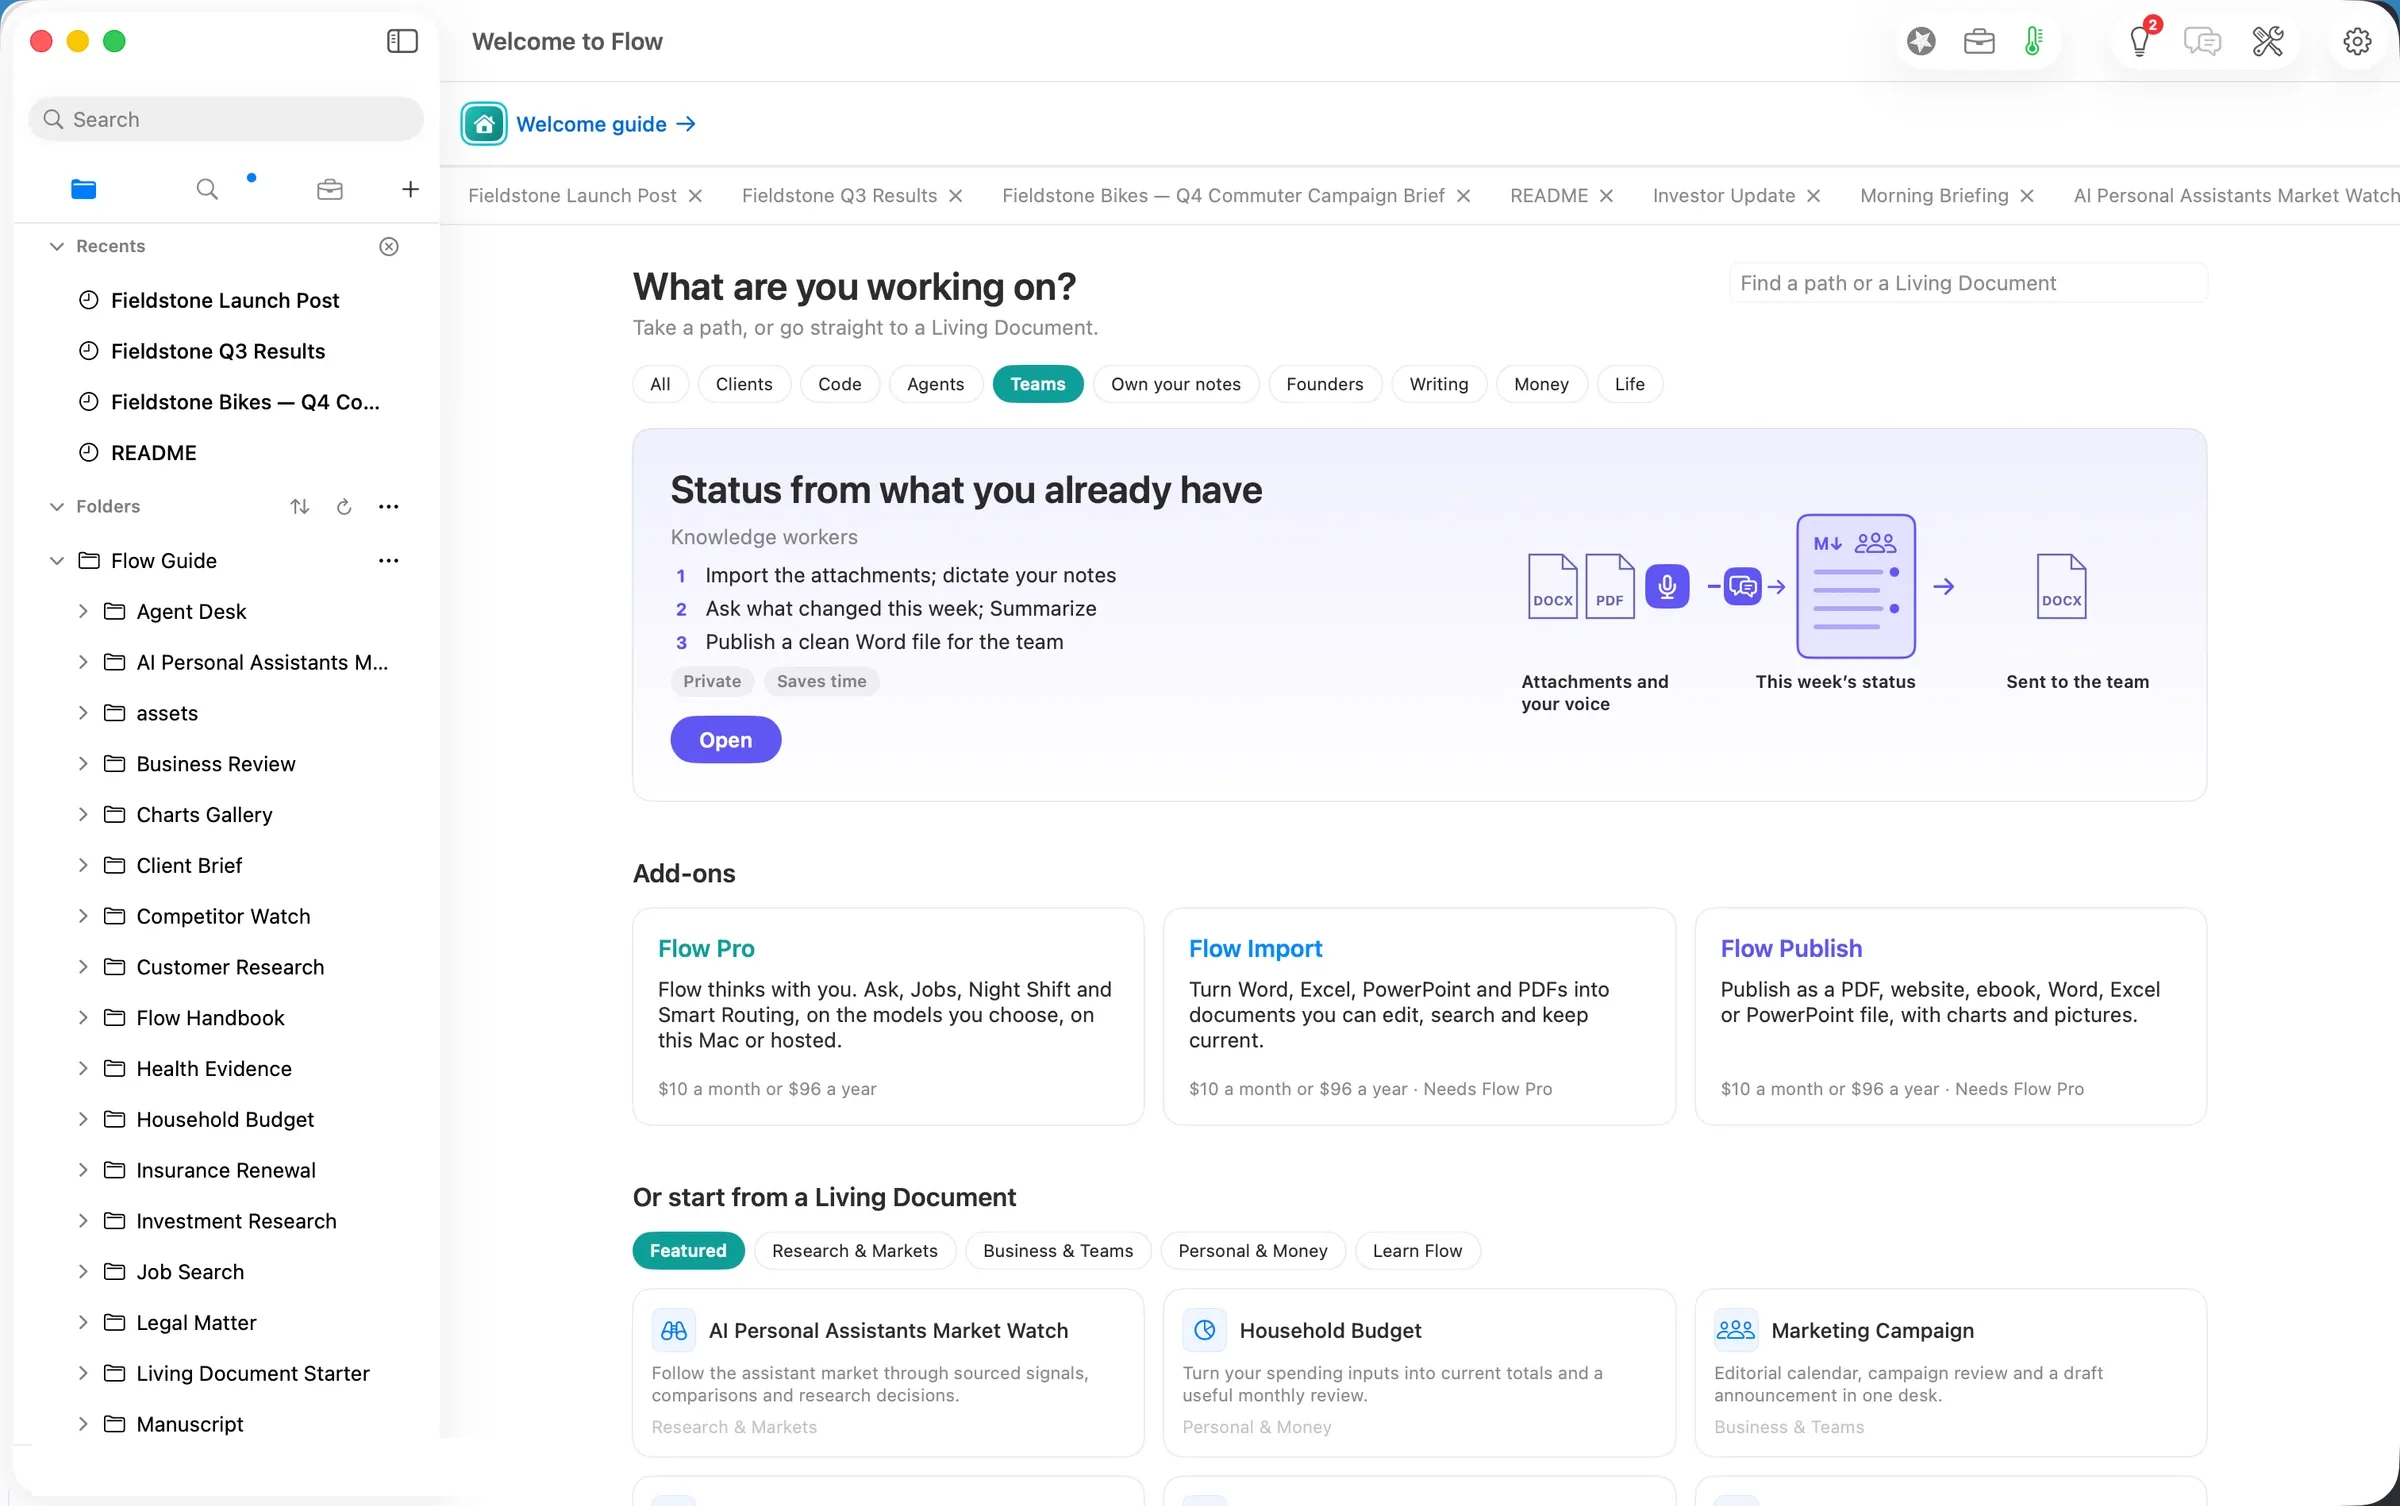Click the plus icon to add new
The image size is (2400, 1506).
(410, 189)
